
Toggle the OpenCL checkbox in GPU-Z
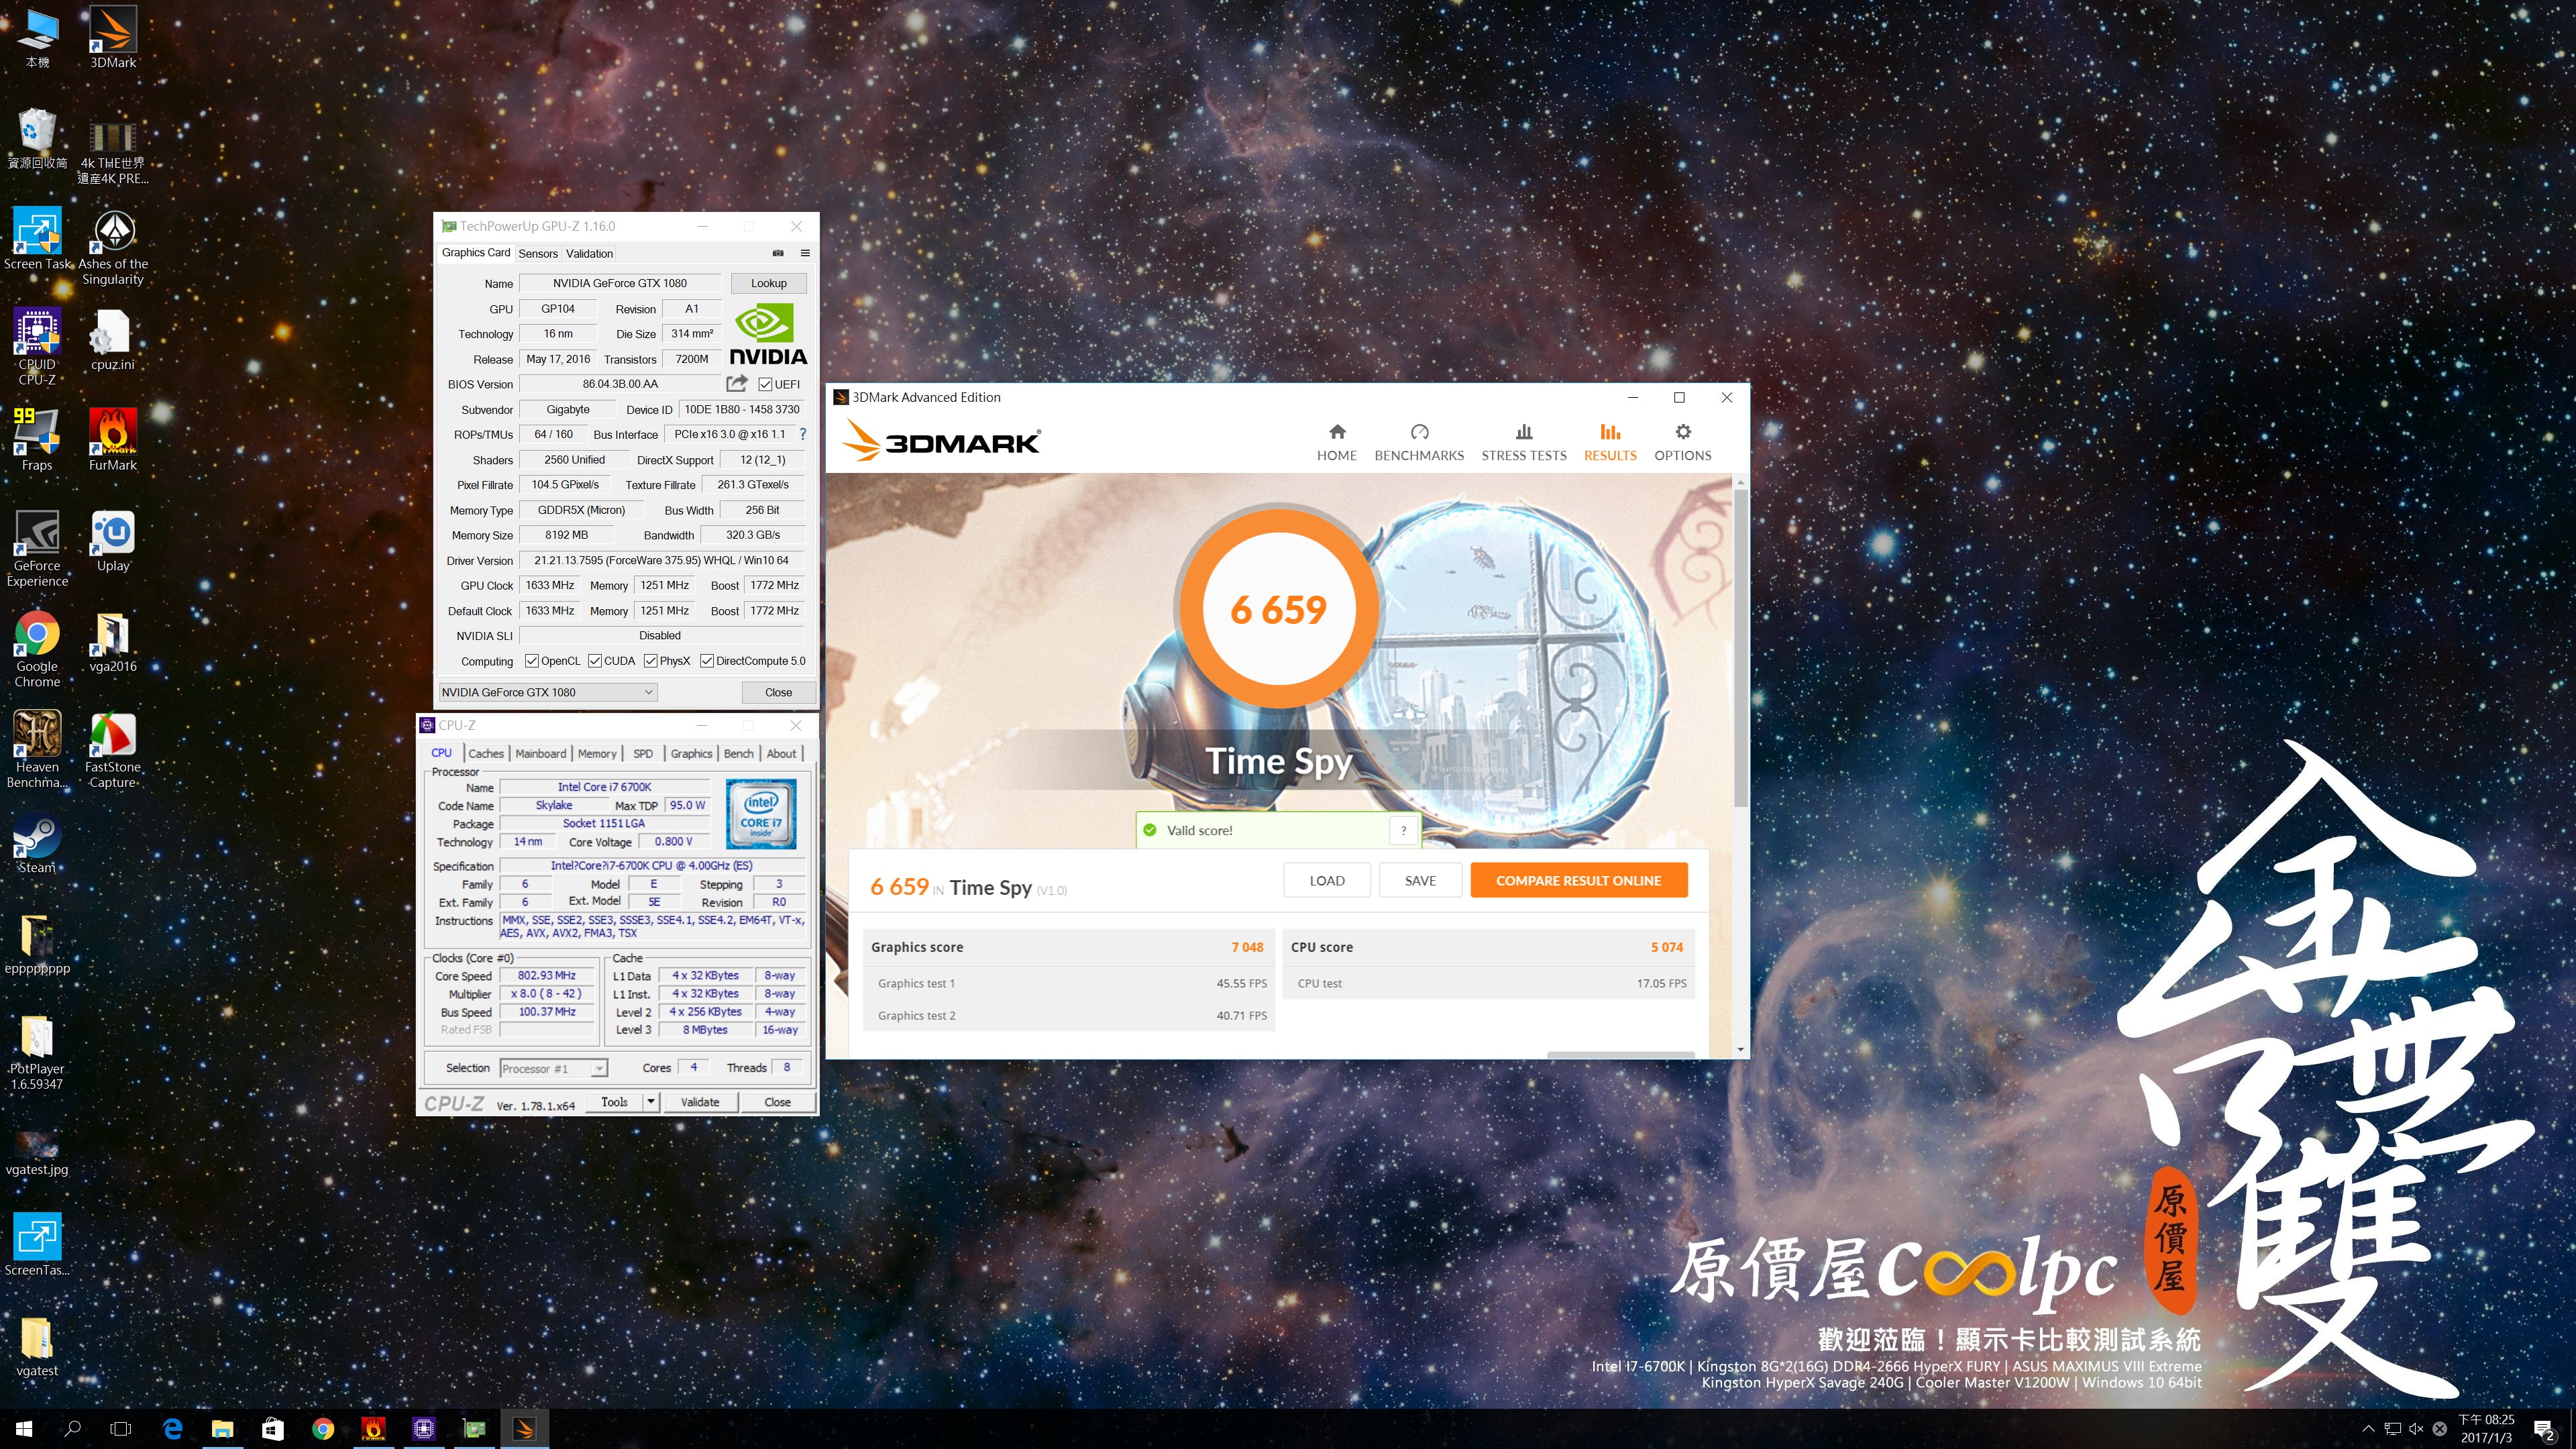532,661
